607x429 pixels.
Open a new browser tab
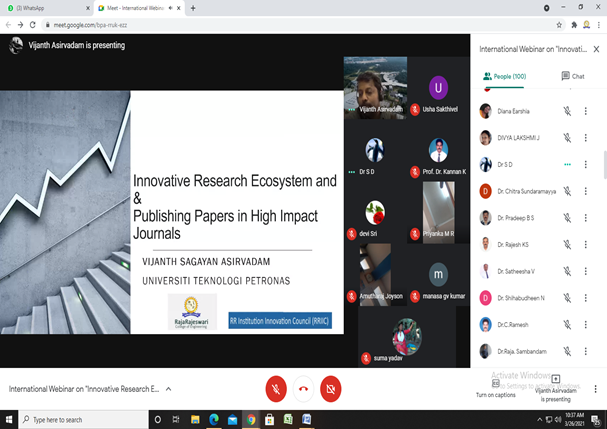pos(193,8)
